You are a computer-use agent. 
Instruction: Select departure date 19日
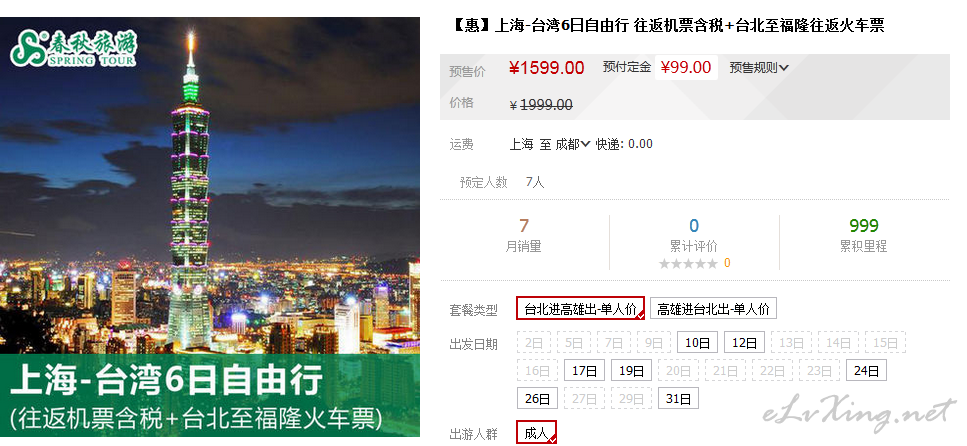[x=631, y=370]
